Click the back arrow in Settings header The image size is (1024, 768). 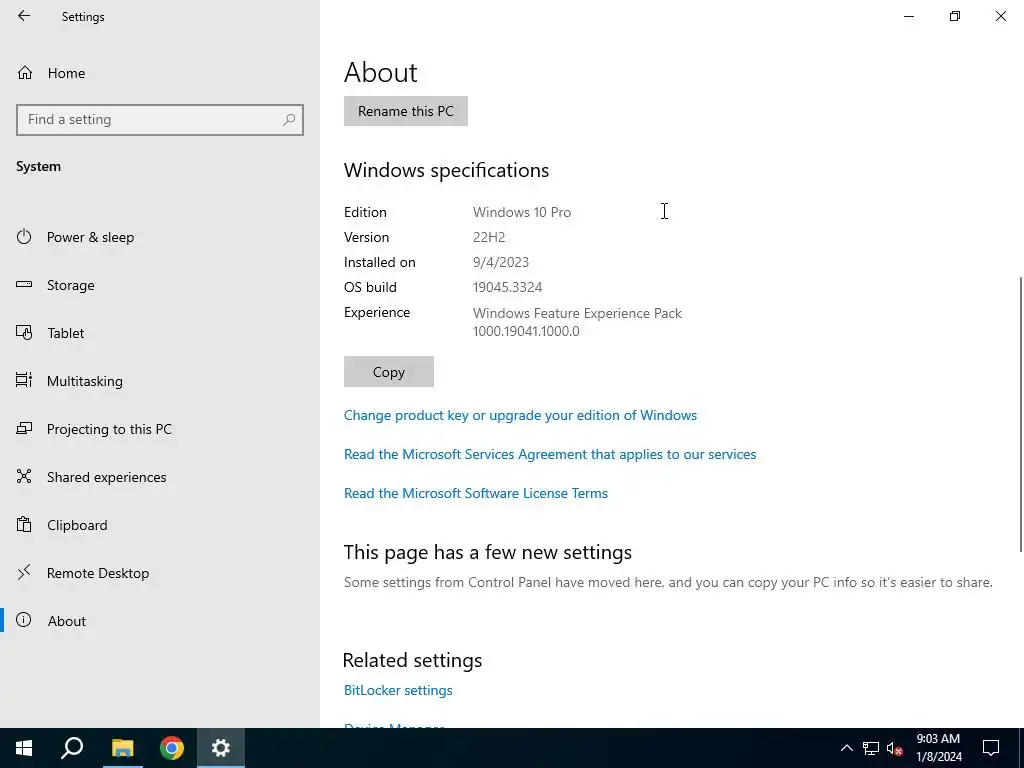[x=24, y=16]
